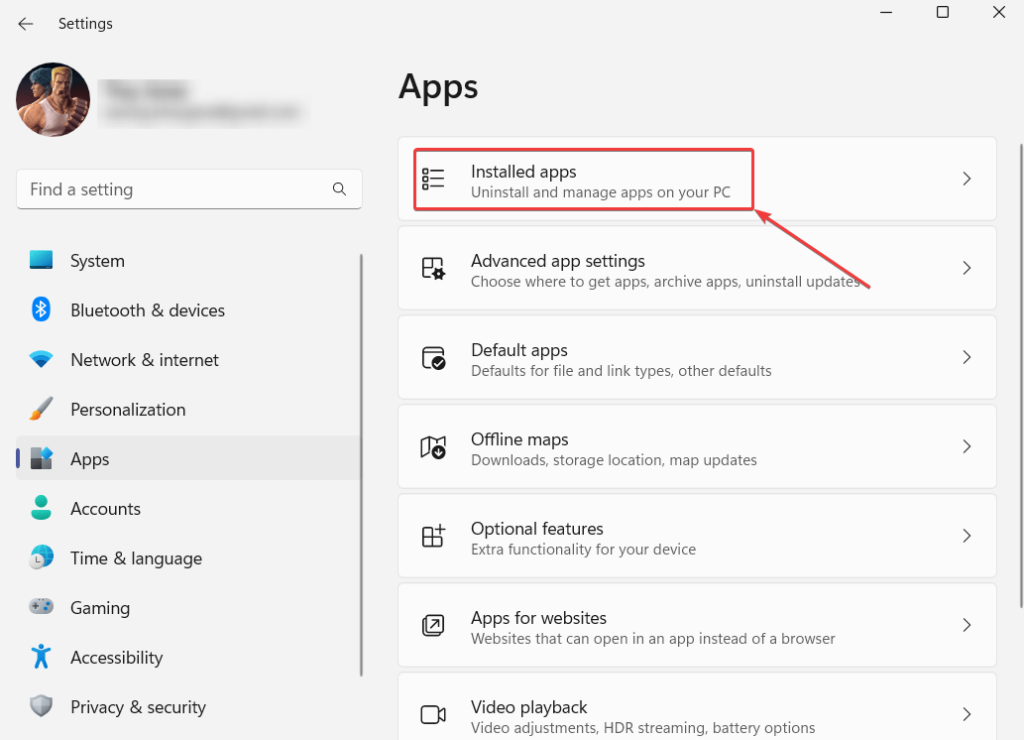Minimize the Settings window
The height and width of the screenshot is (740, 1024).
tap(886, 12)
